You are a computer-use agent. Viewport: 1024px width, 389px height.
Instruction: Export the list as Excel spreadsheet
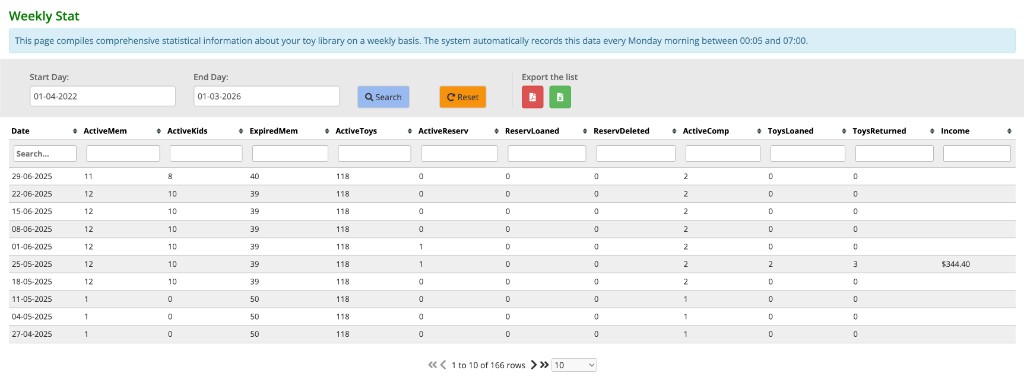(x=560, y=97)
